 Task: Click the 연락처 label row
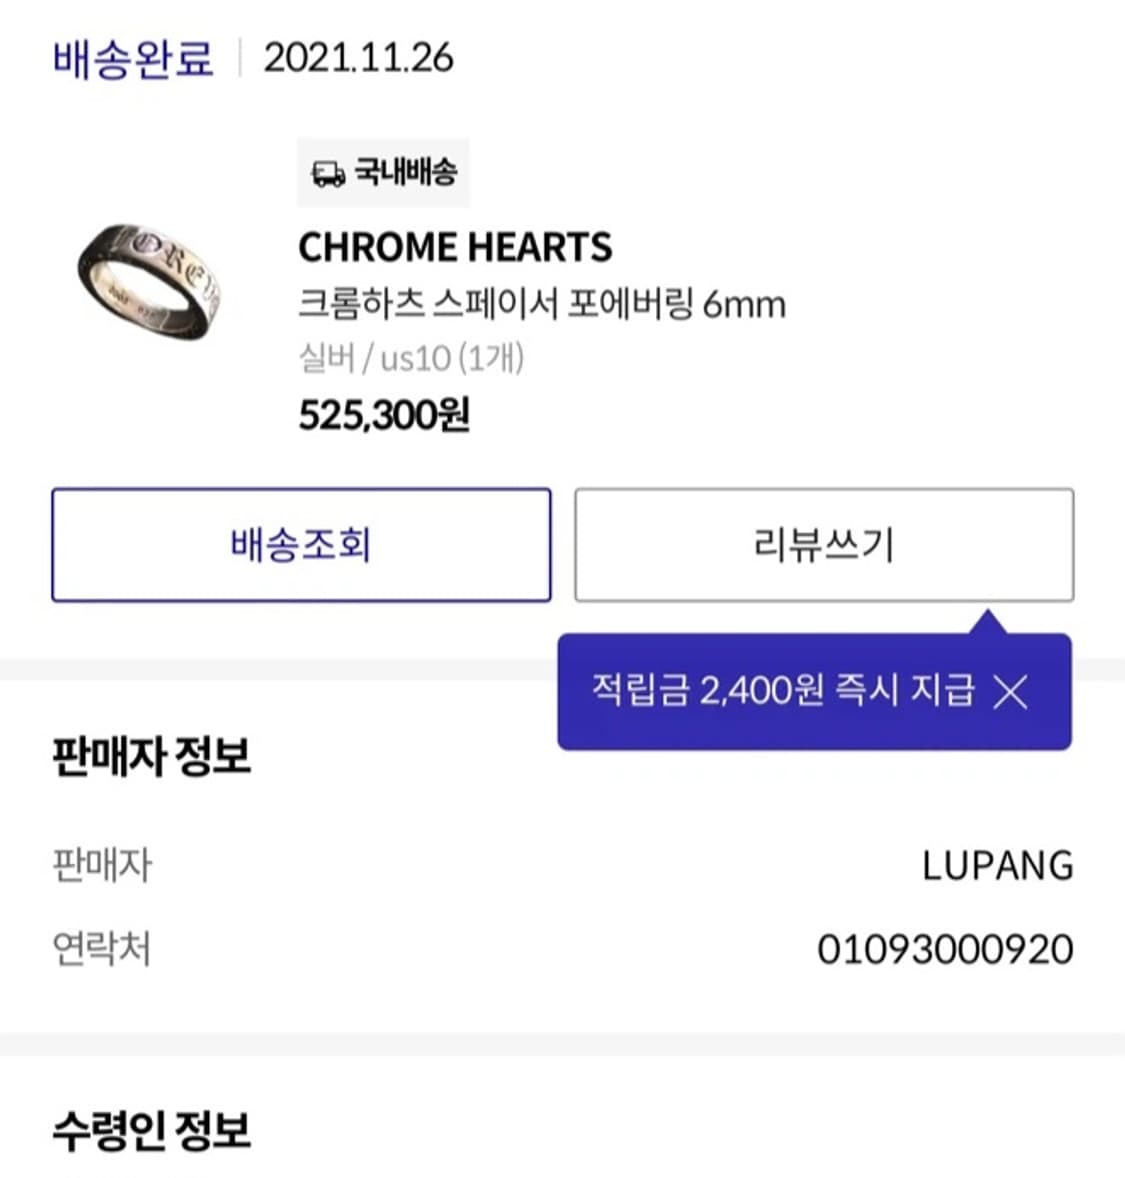pyautogui.click(x=102, y=948)
